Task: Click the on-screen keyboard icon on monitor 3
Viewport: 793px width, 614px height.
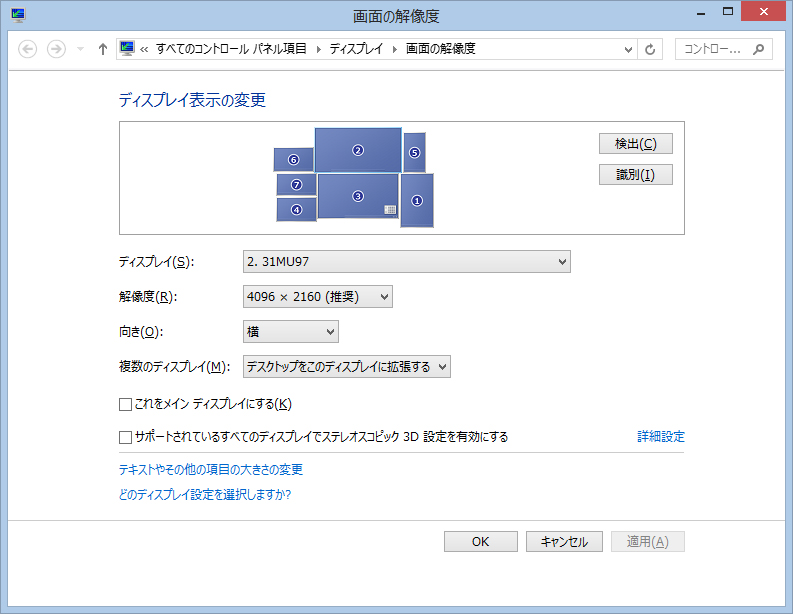Action: click(x=390, y=209)
